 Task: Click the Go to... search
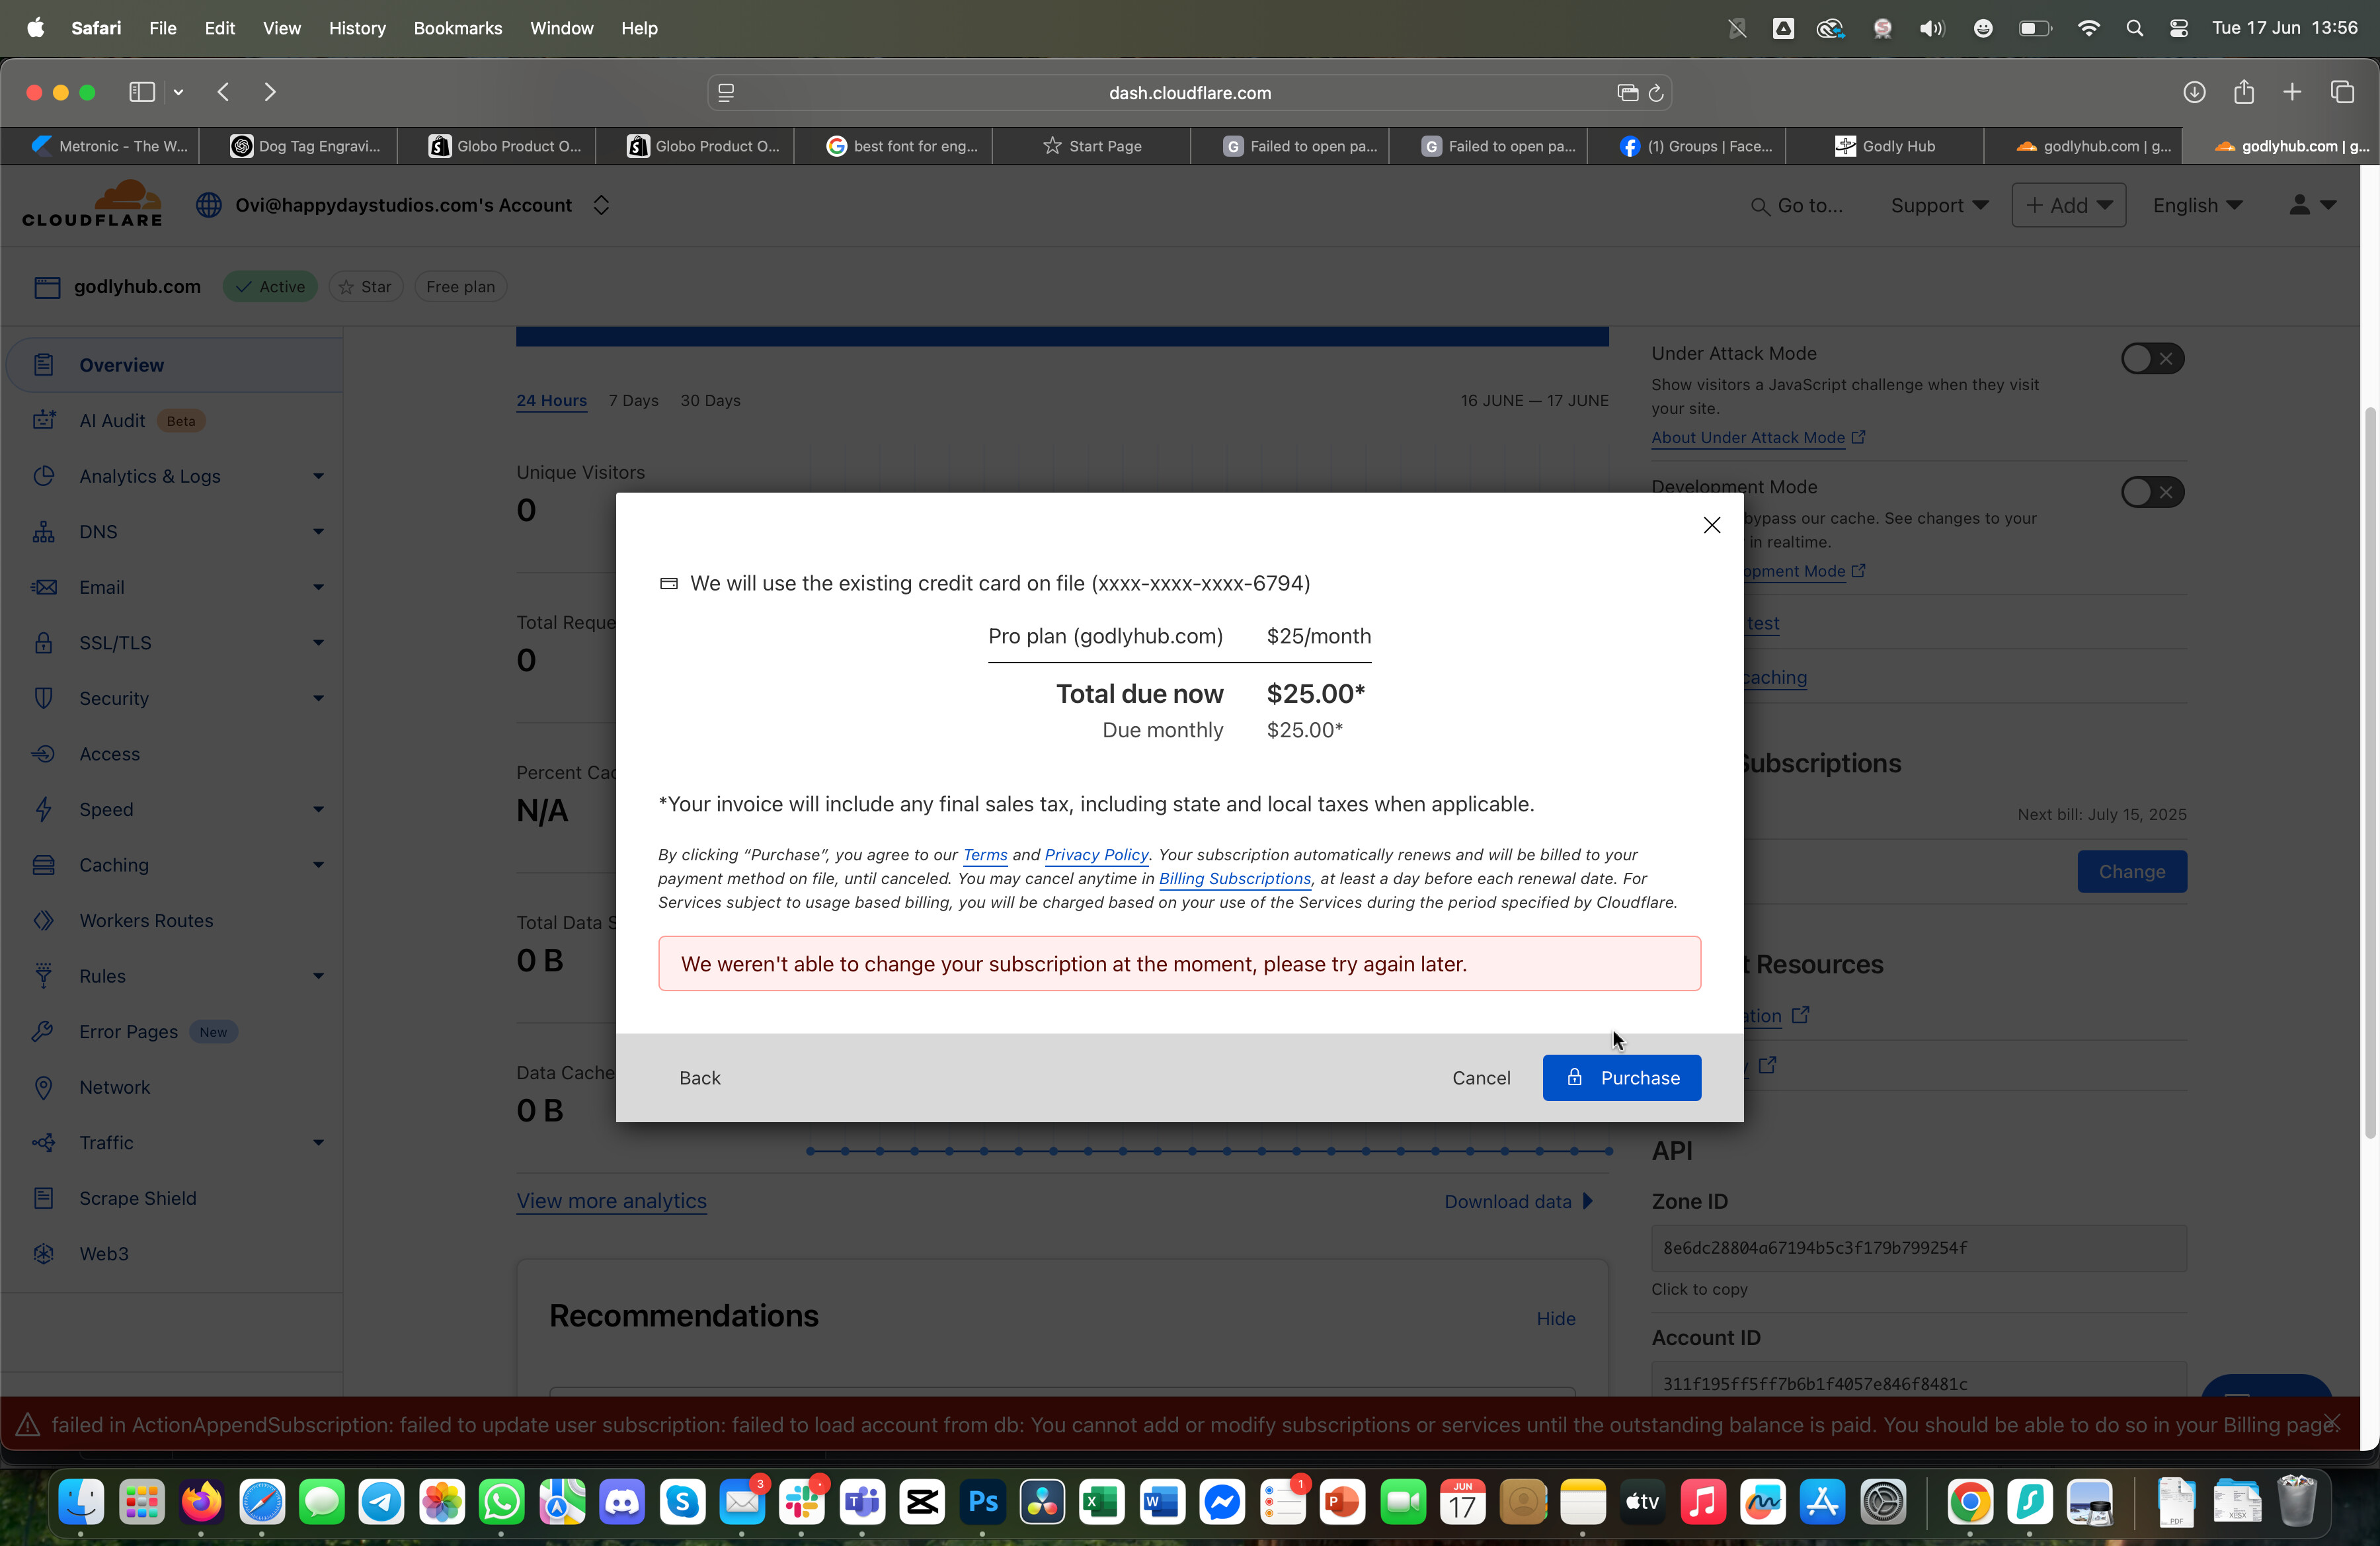1797,206
